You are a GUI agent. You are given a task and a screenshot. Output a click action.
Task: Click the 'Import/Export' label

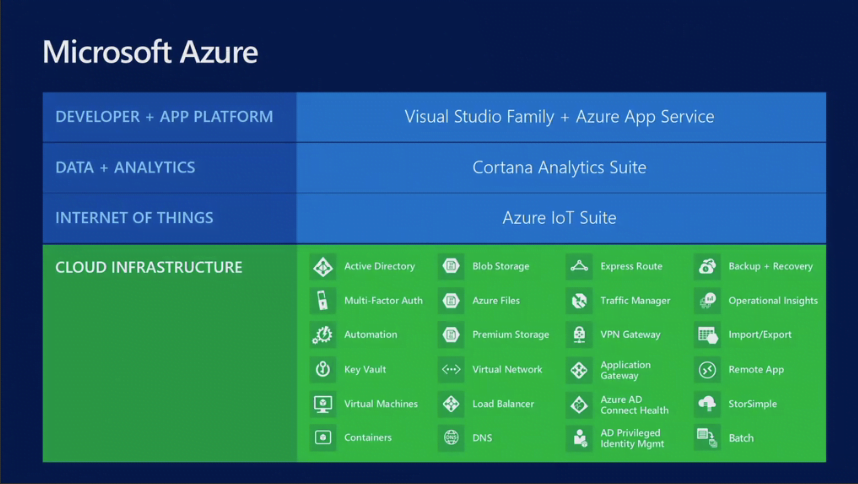coord(760,334)
